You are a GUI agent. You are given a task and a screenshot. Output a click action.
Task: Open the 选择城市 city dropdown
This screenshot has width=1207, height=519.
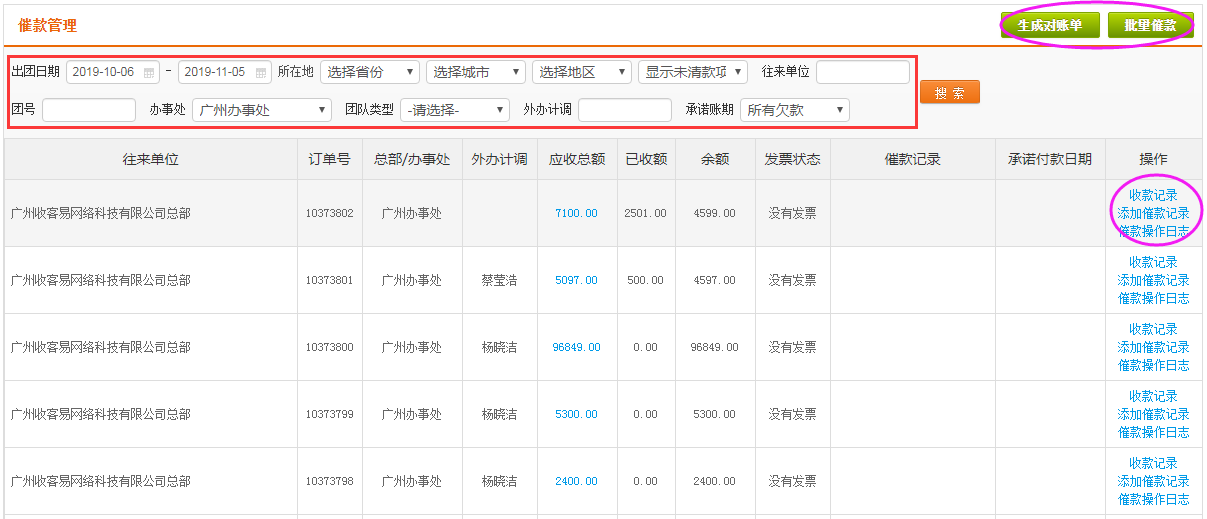pyautogui.click(x=475, y=72)
